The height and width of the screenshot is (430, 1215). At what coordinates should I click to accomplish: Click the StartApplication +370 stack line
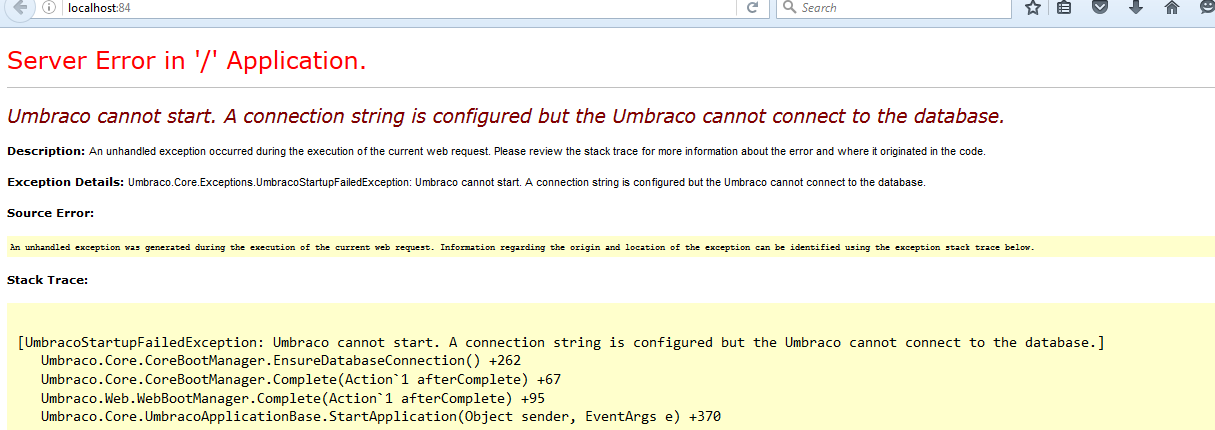click(x=381, y=416)
